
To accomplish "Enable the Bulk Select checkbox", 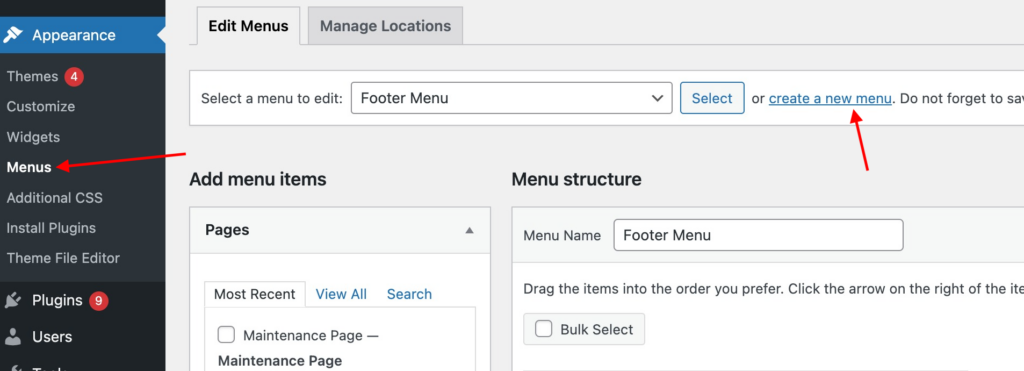I will click(x=543, y=329).
